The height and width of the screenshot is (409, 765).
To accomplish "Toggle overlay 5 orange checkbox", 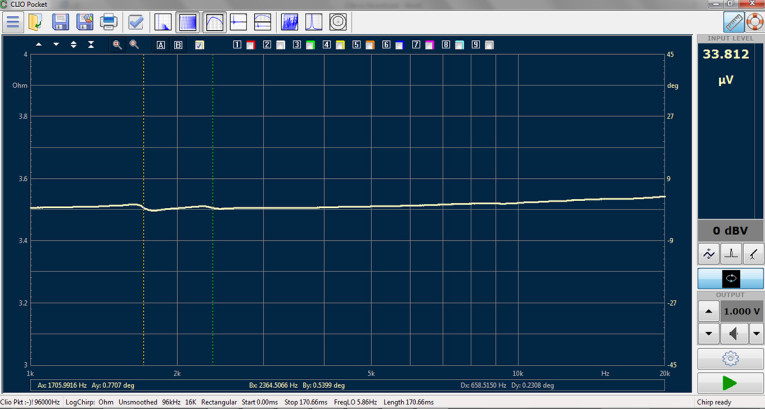I will [370, 45].
